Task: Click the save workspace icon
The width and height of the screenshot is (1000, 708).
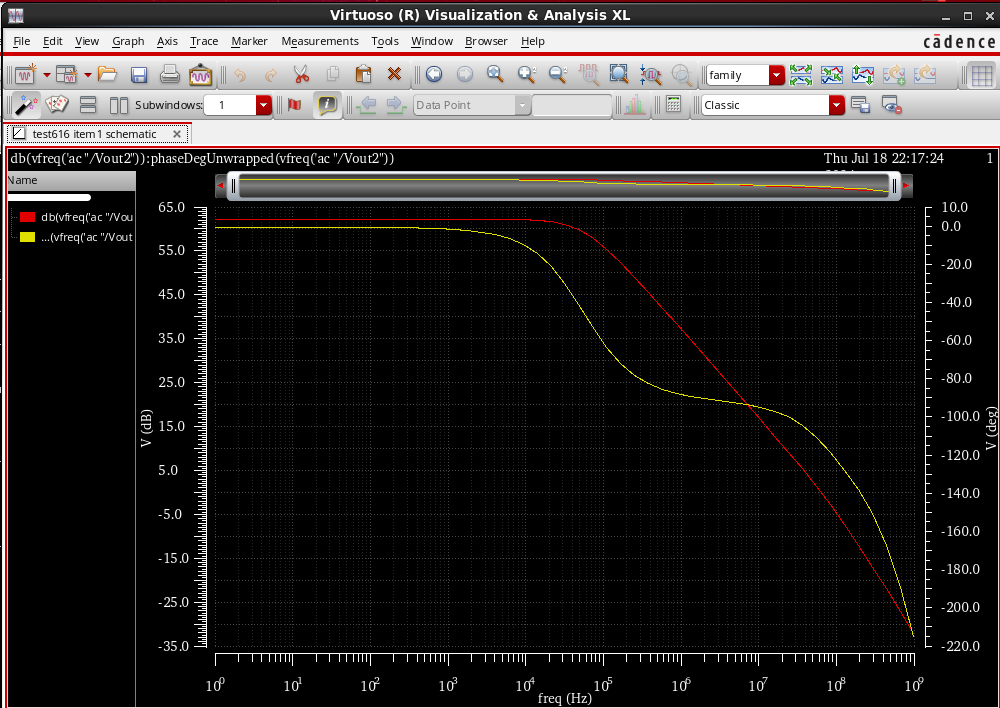Action: [860, 105]
